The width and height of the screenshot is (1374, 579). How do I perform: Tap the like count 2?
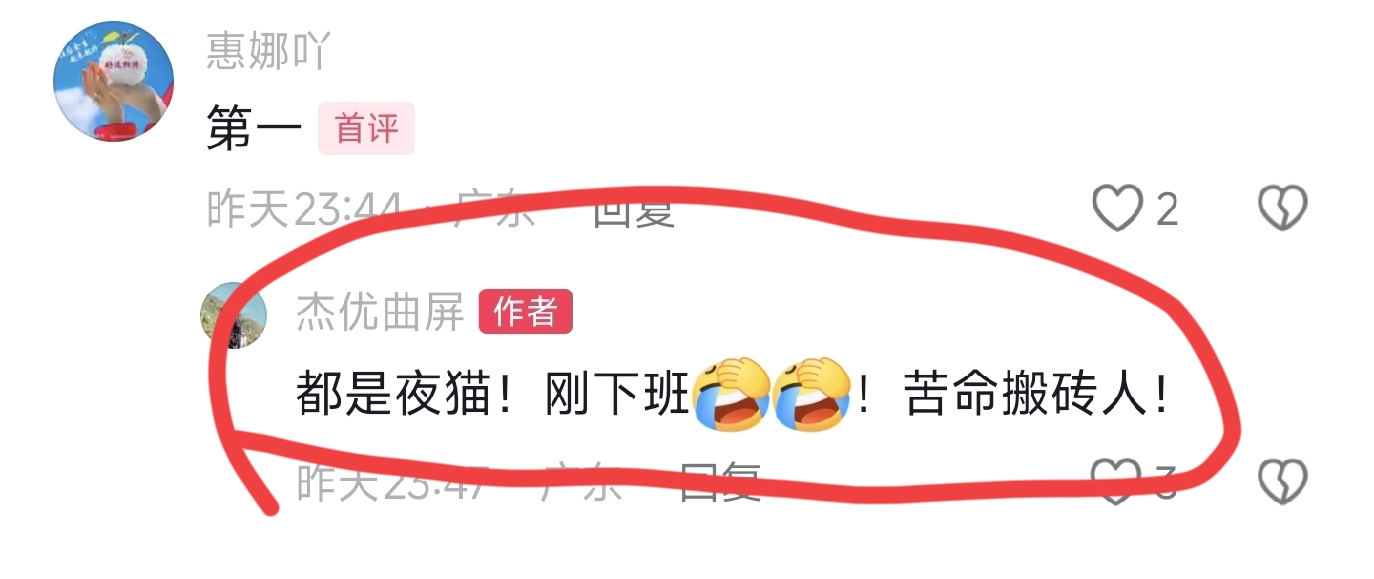coord(1166,210)
